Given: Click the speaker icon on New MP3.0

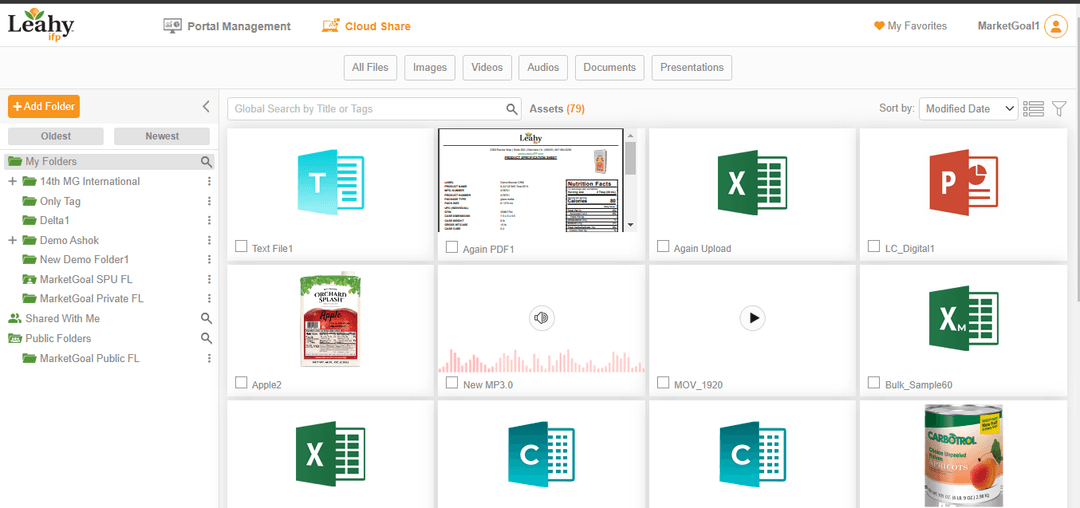Looking at the screenshot, I should coord(541,318).
